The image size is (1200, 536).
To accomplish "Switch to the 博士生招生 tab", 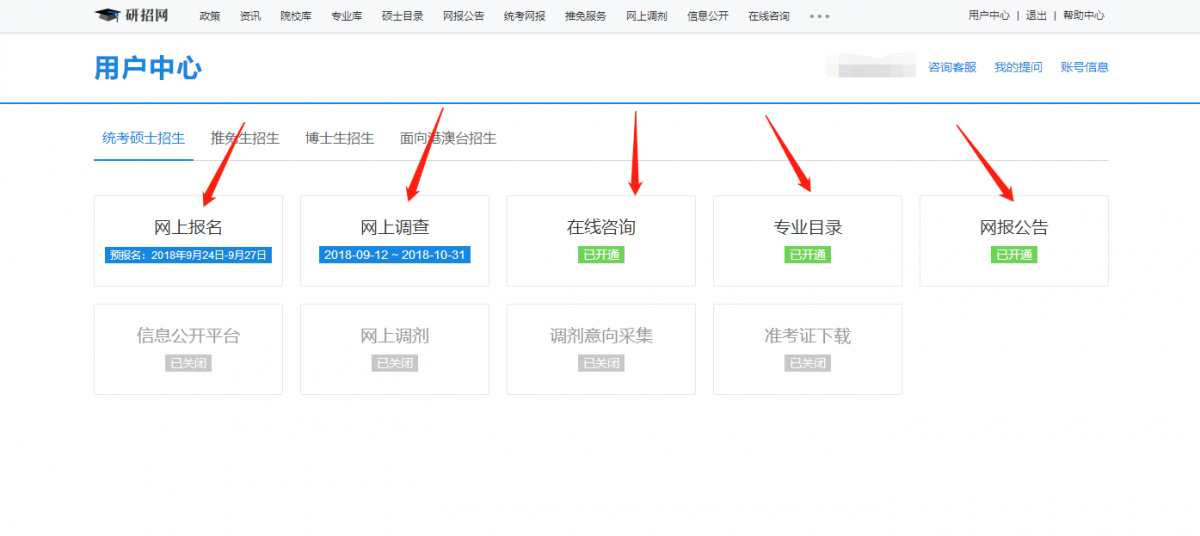I will pos(340,138).
